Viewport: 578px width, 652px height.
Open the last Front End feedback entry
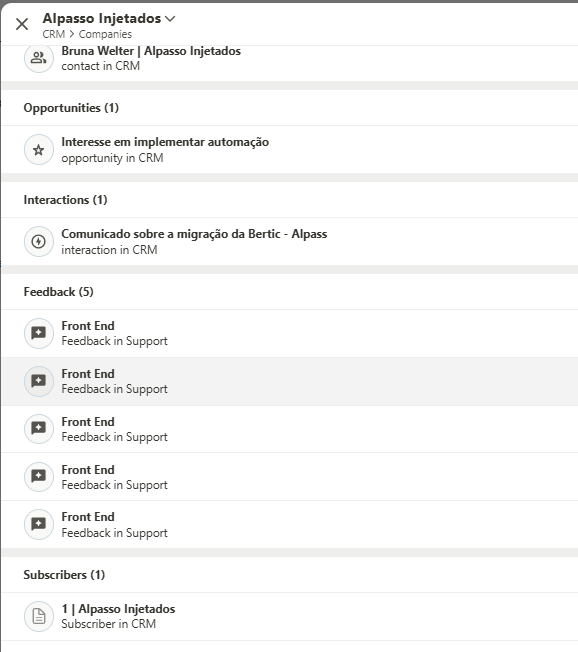[289, 524]
